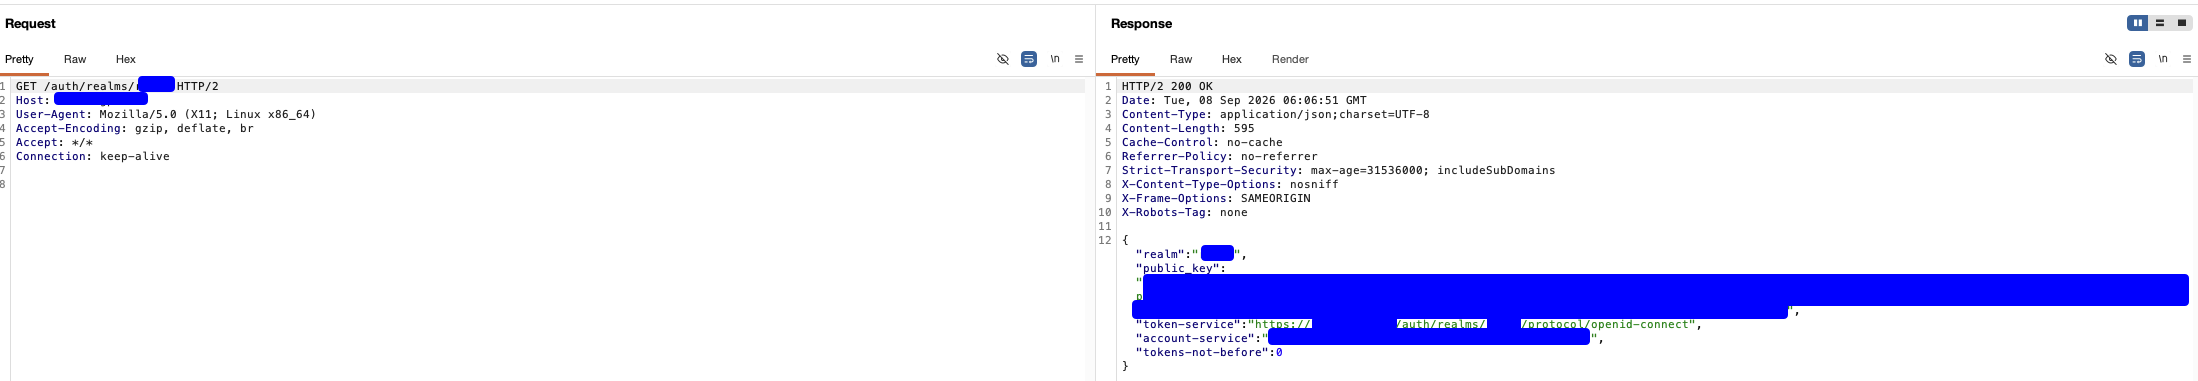
Task: Click the Accept: */* header line
Action: click(54, 142)
